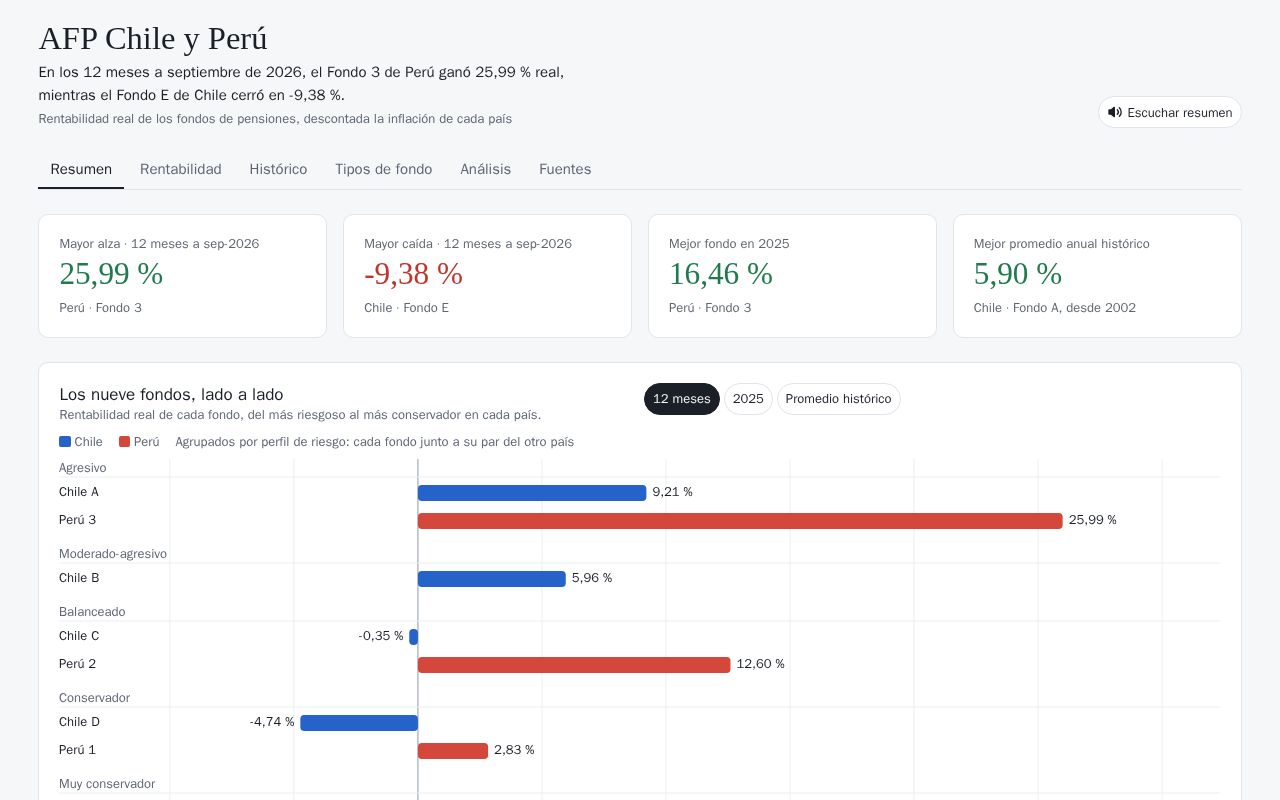1280x800 pixels.
Task: Select the 12 meses period toggle
Action: 682,399
